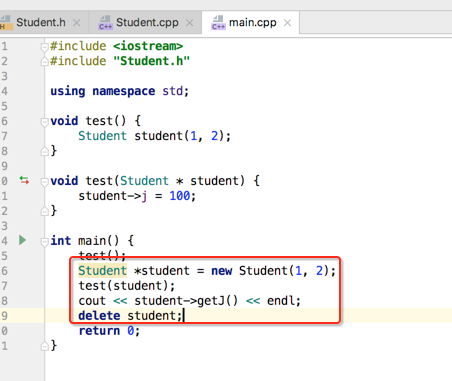Click the highlighted Student type on new line
The width and height of the screenshot is (452, 381).
[102, 271]
